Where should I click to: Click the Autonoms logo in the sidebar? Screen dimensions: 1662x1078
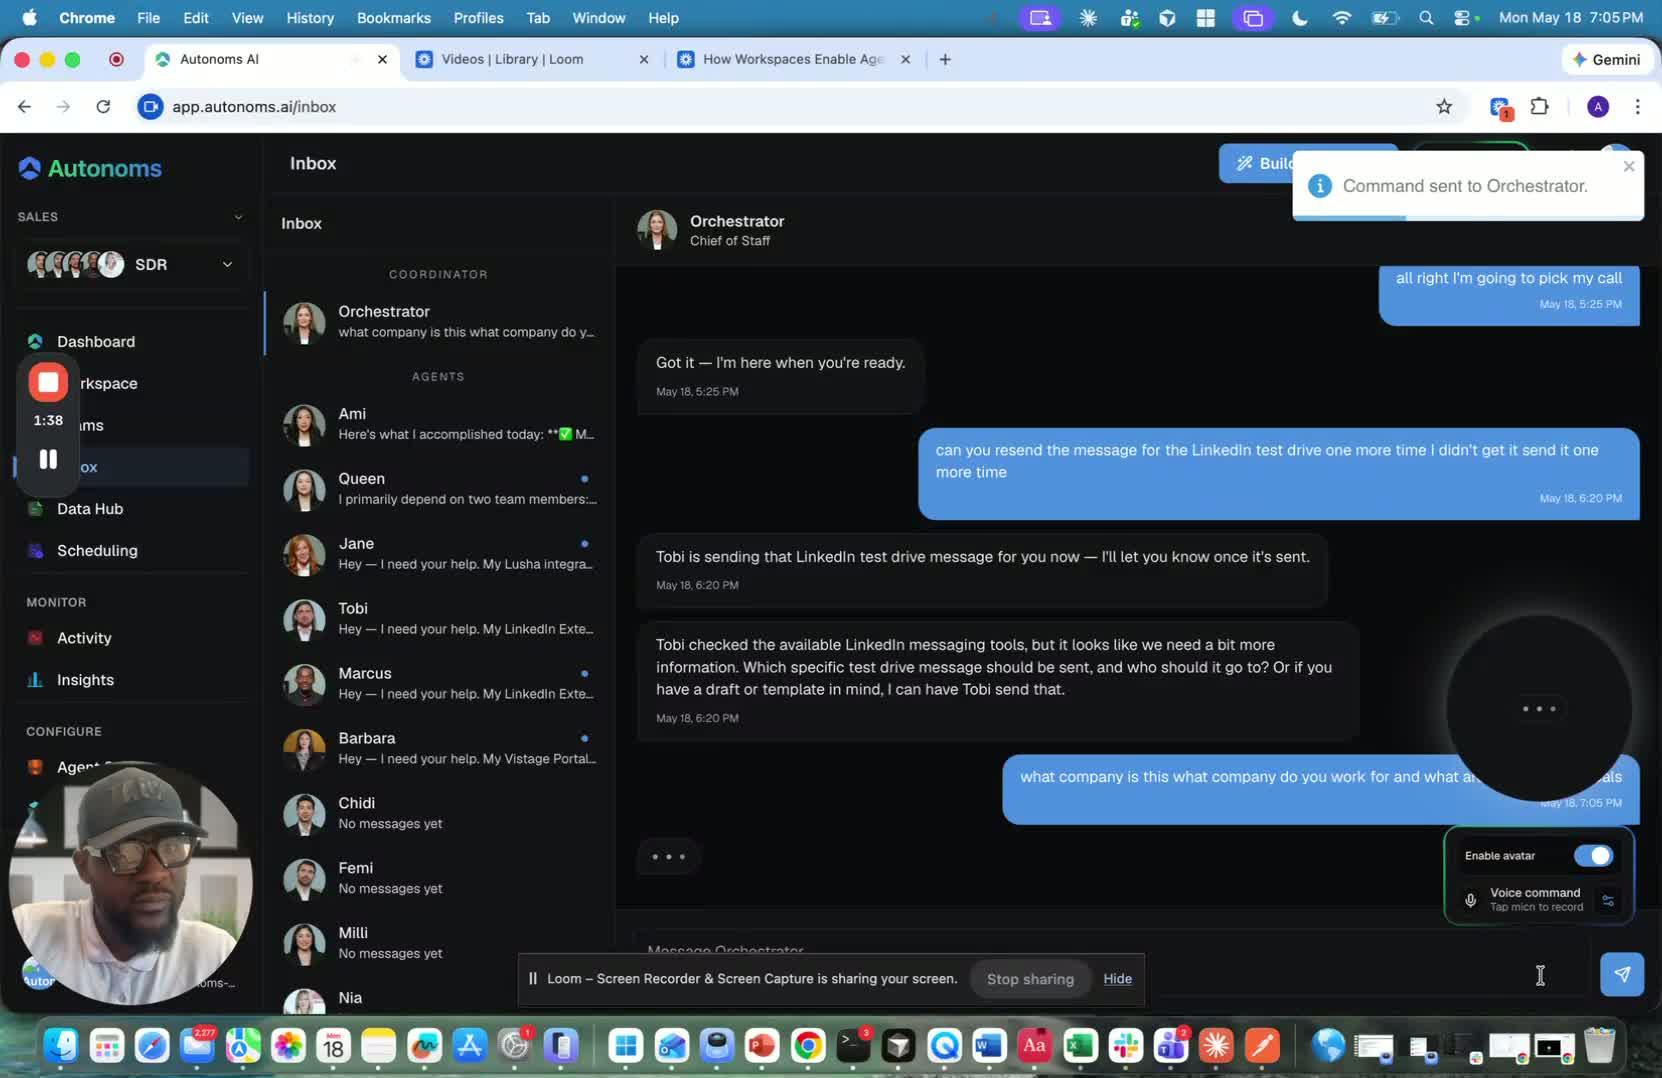point(90,168)
